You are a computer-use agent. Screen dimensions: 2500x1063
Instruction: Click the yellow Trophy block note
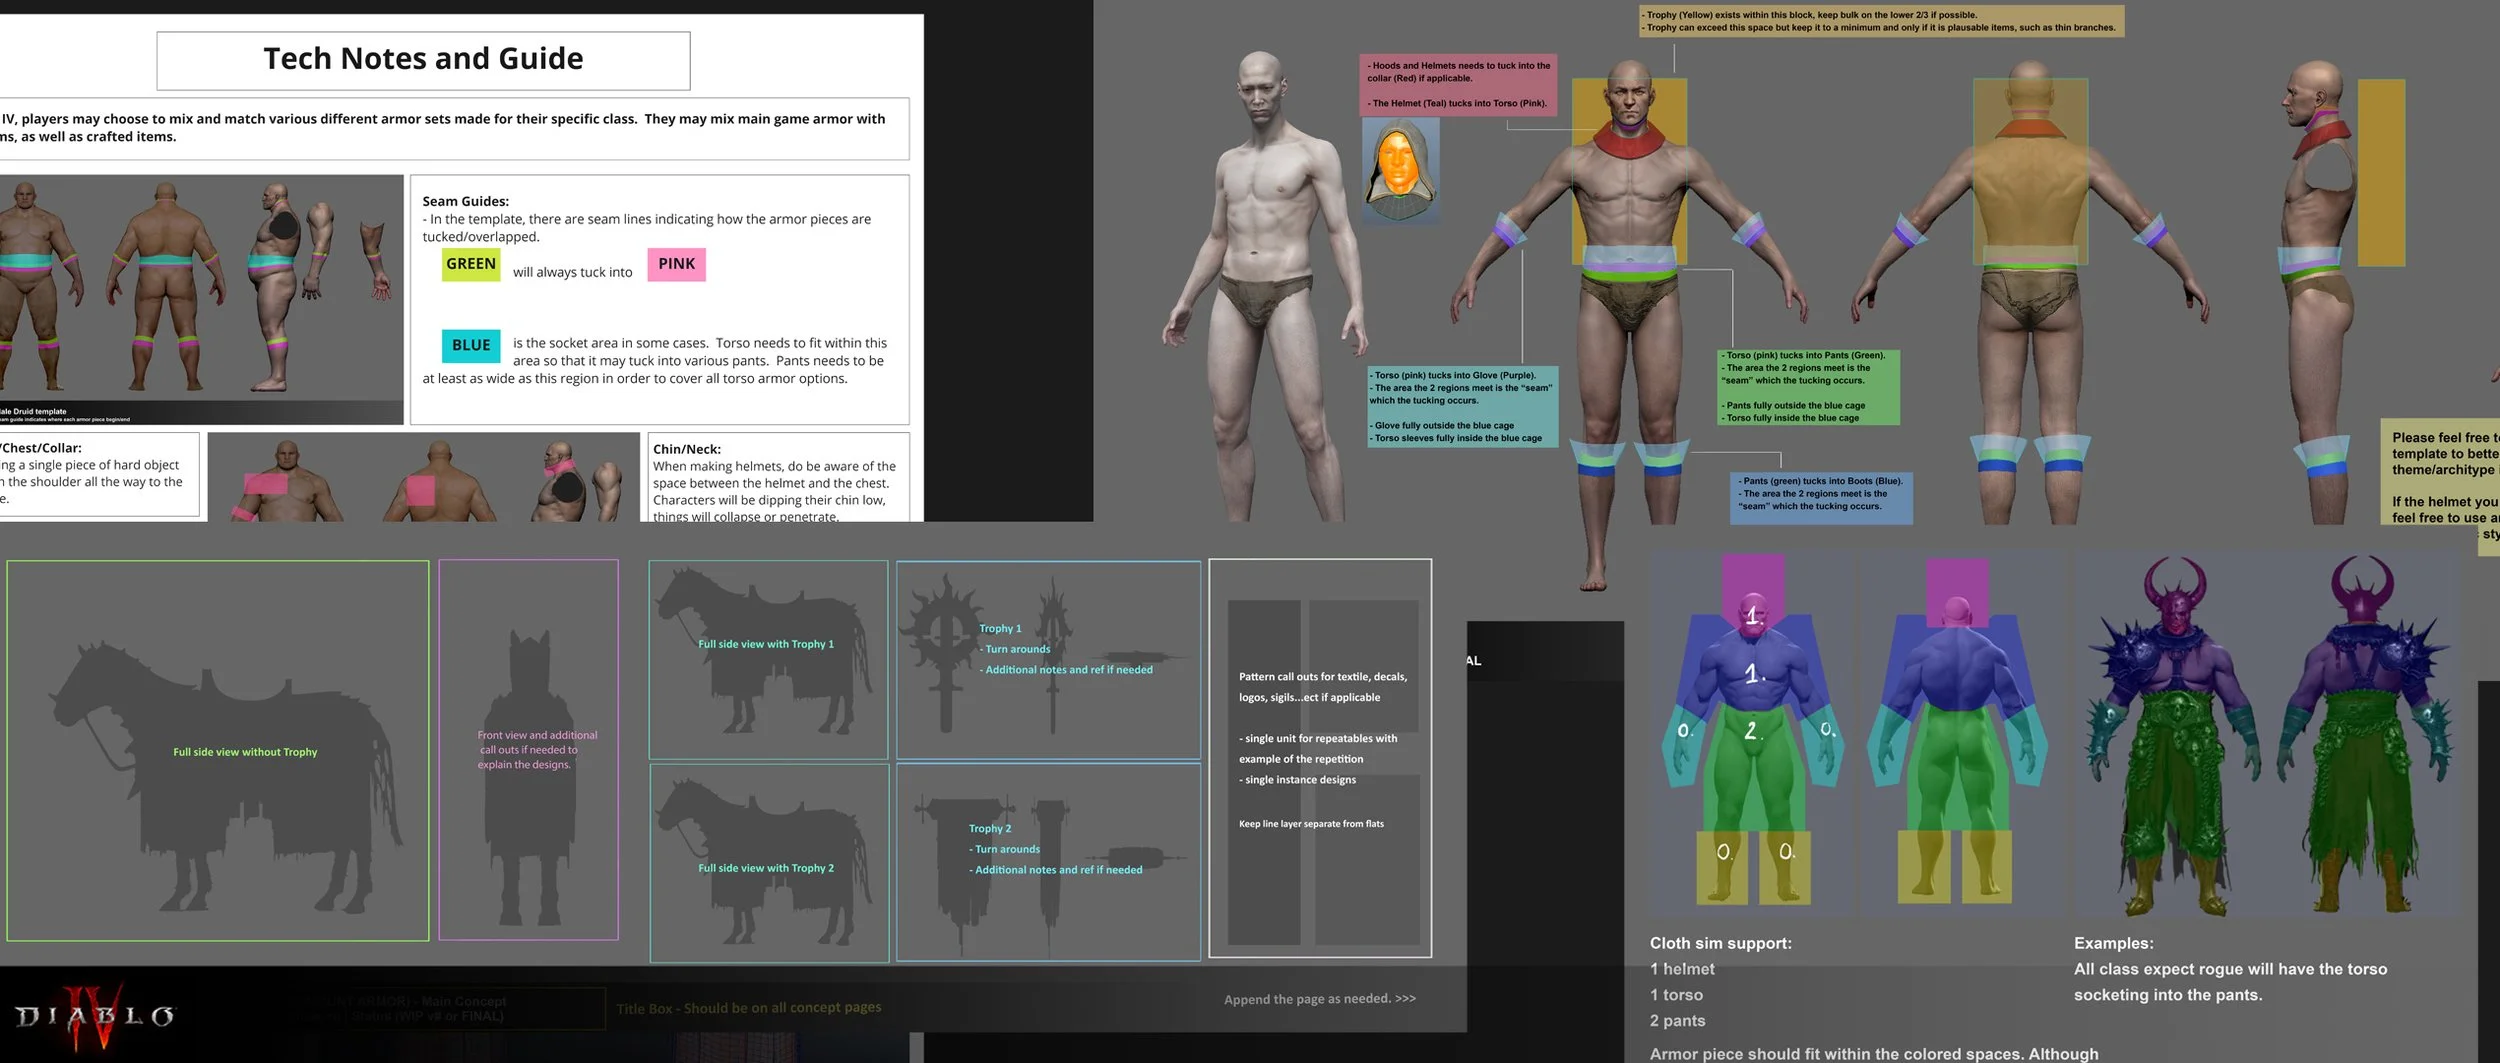click(1881, 21)
